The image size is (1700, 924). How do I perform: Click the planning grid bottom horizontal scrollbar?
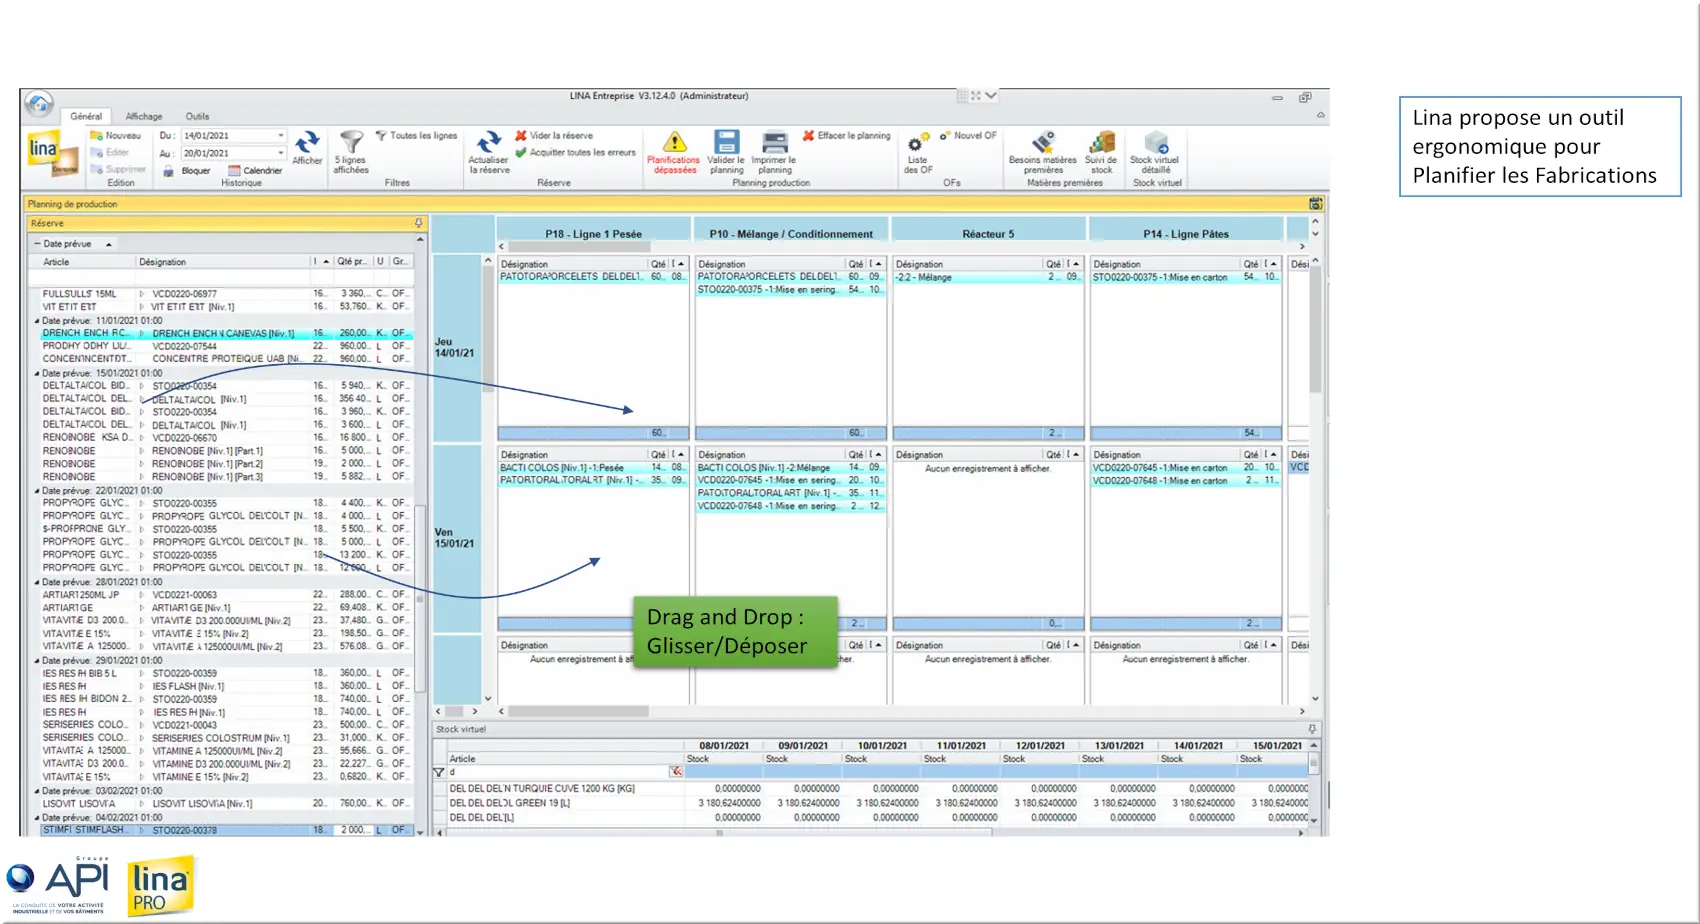(x=578, y=711)
